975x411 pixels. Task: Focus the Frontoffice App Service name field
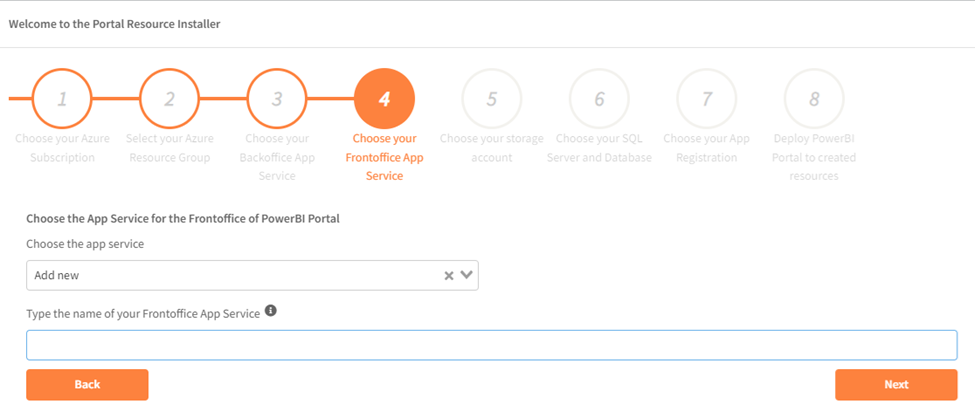tap(491, 345)
